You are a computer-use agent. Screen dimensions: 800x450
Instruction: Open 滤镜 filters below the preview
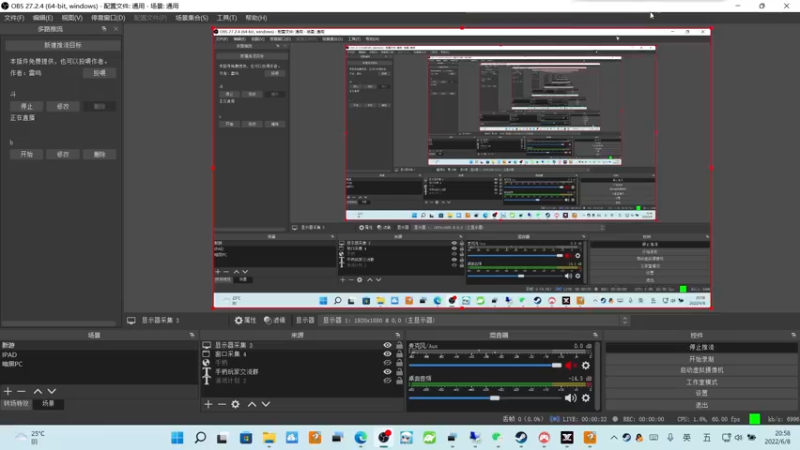coord(274,320)
